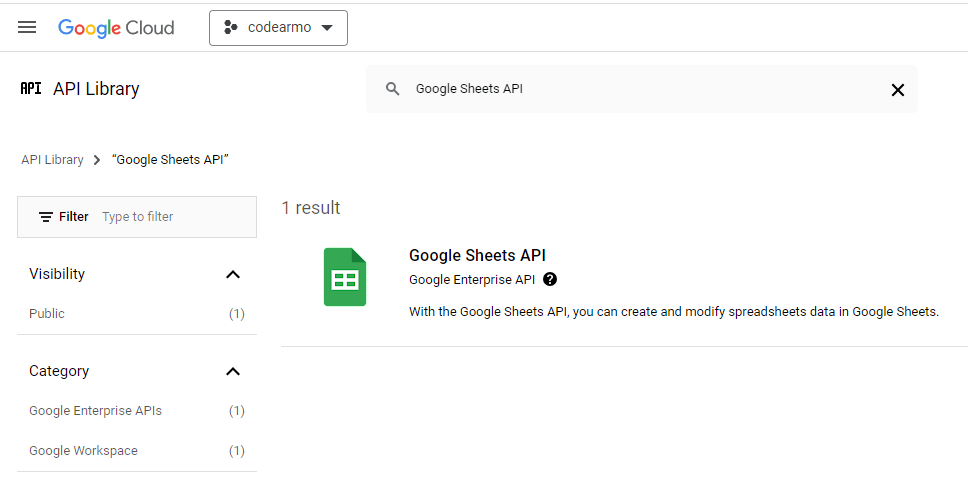Click the Google Enterprise API subtitle
The width and height of the screenshot is (968, 484).
pos(472,280)
